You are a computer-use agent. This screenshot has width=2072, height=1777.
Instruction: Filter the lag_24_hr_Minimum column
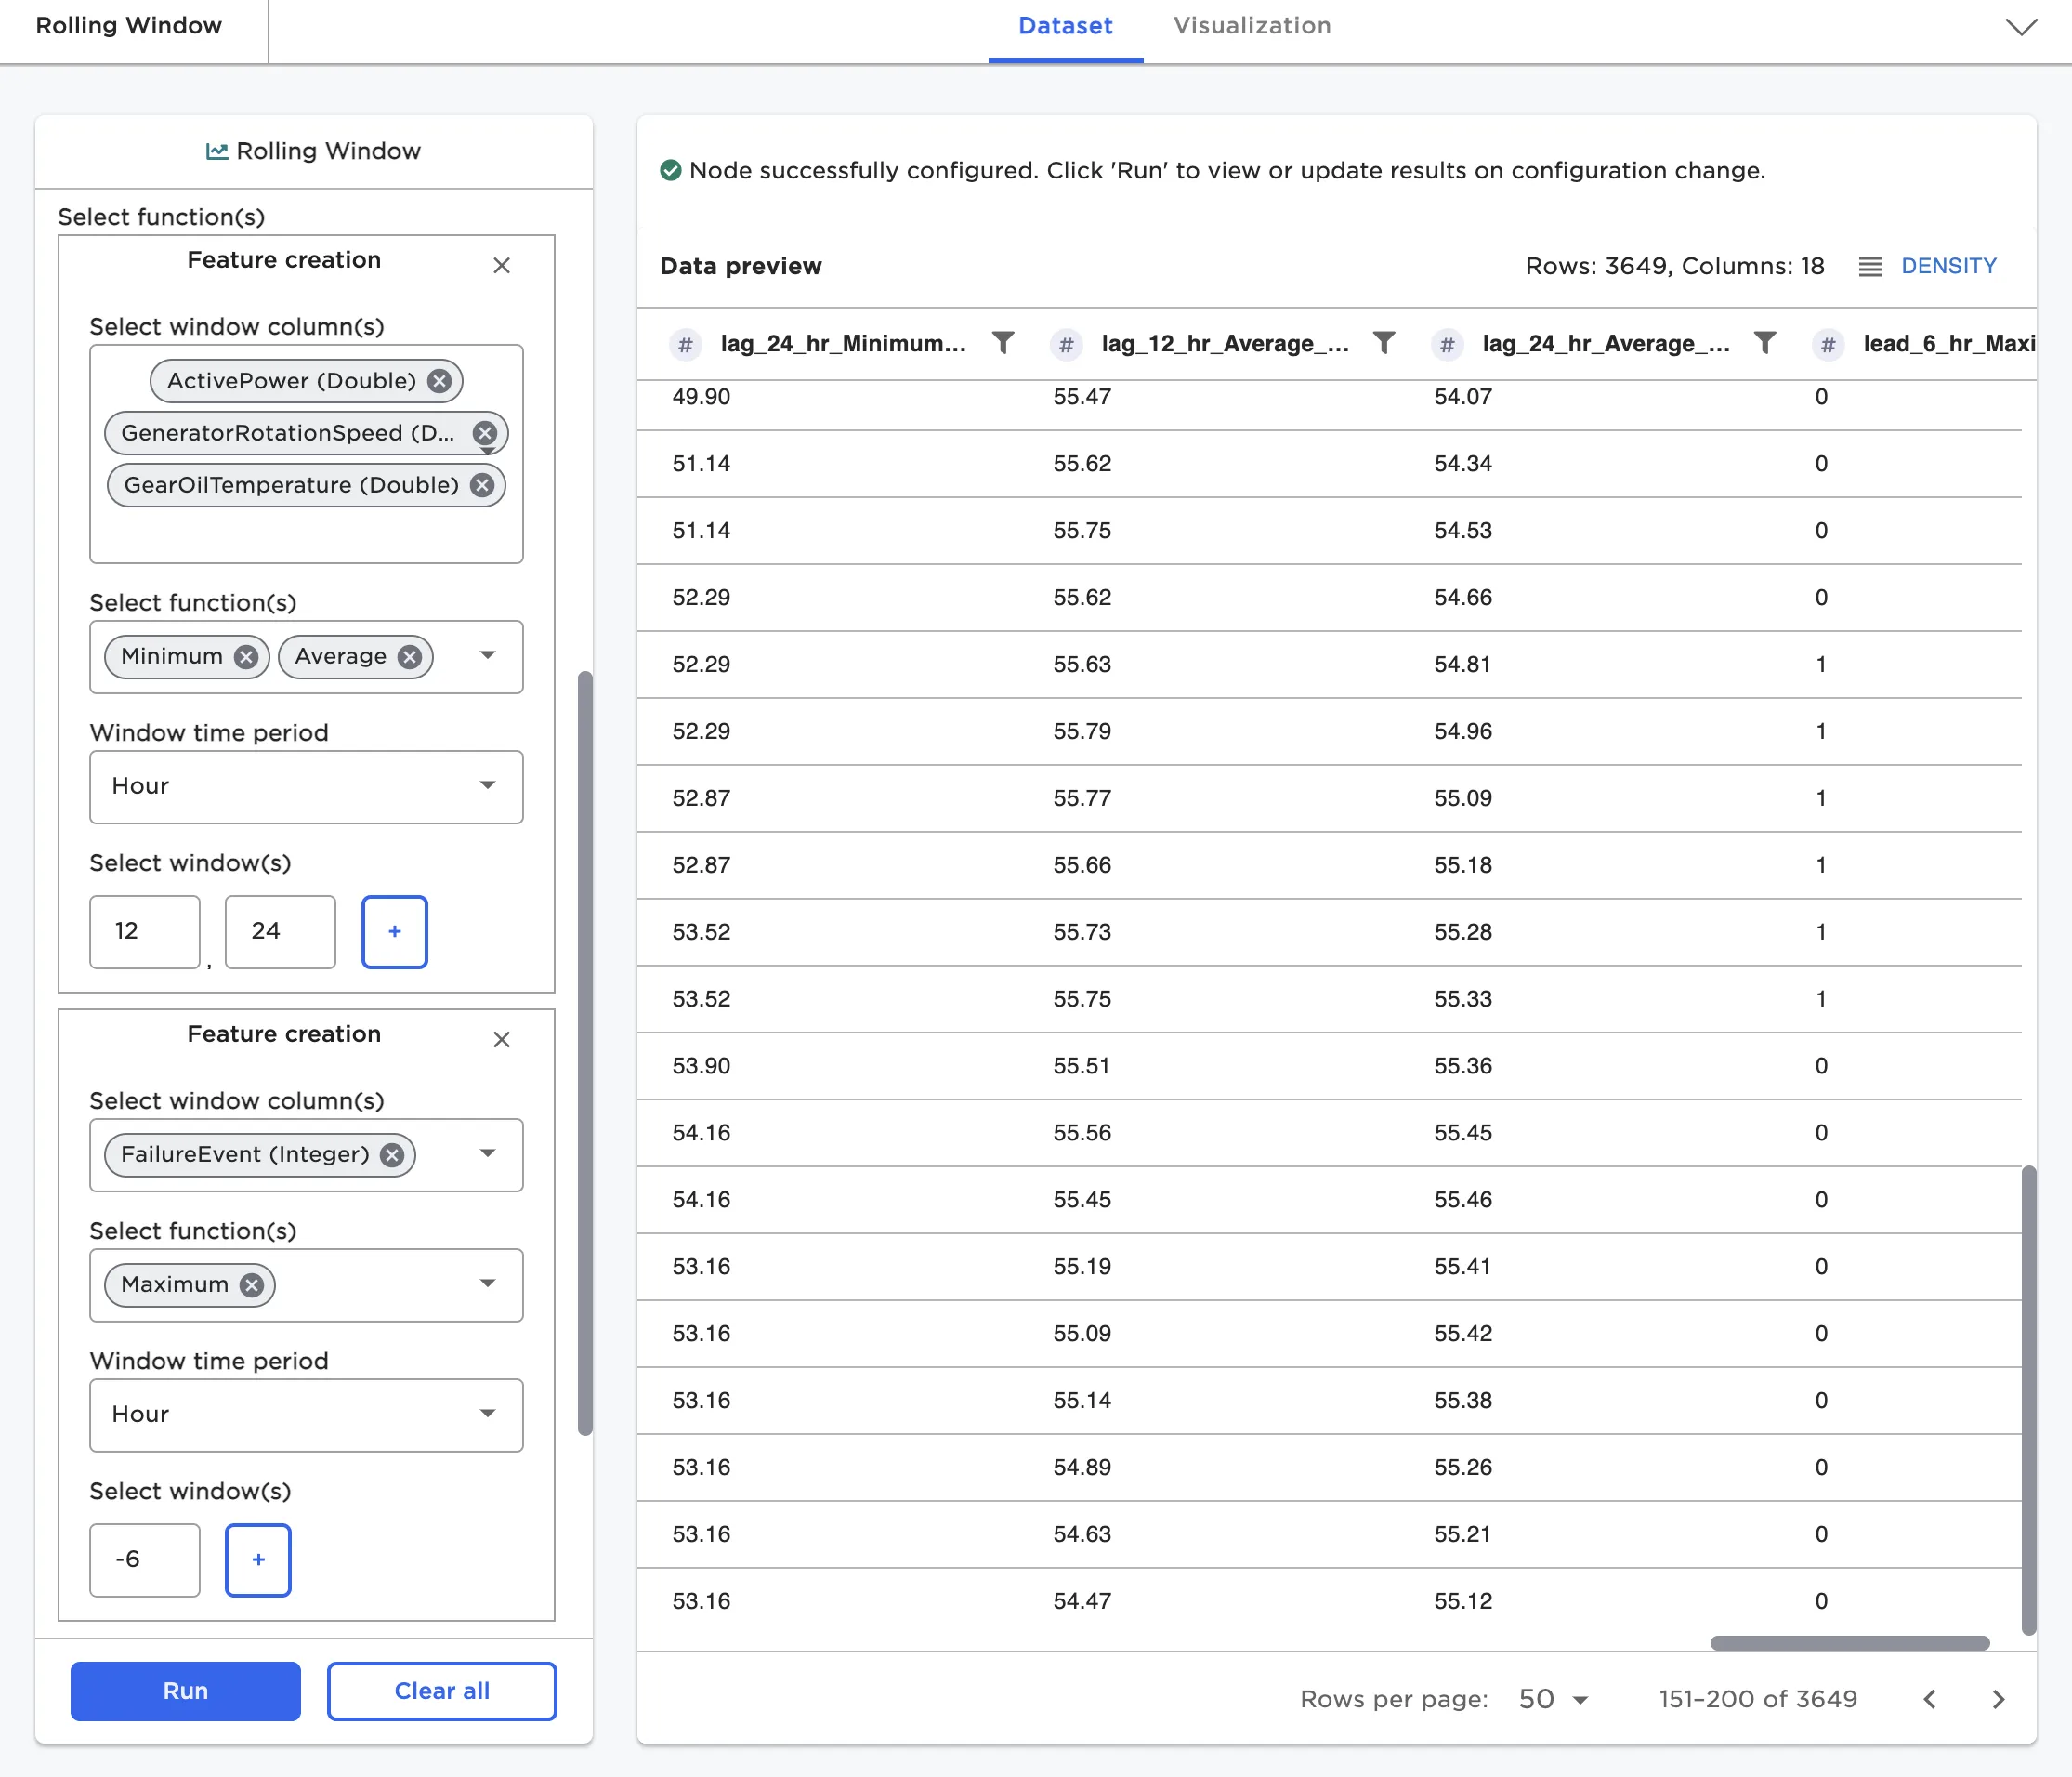pos(1003,343)
